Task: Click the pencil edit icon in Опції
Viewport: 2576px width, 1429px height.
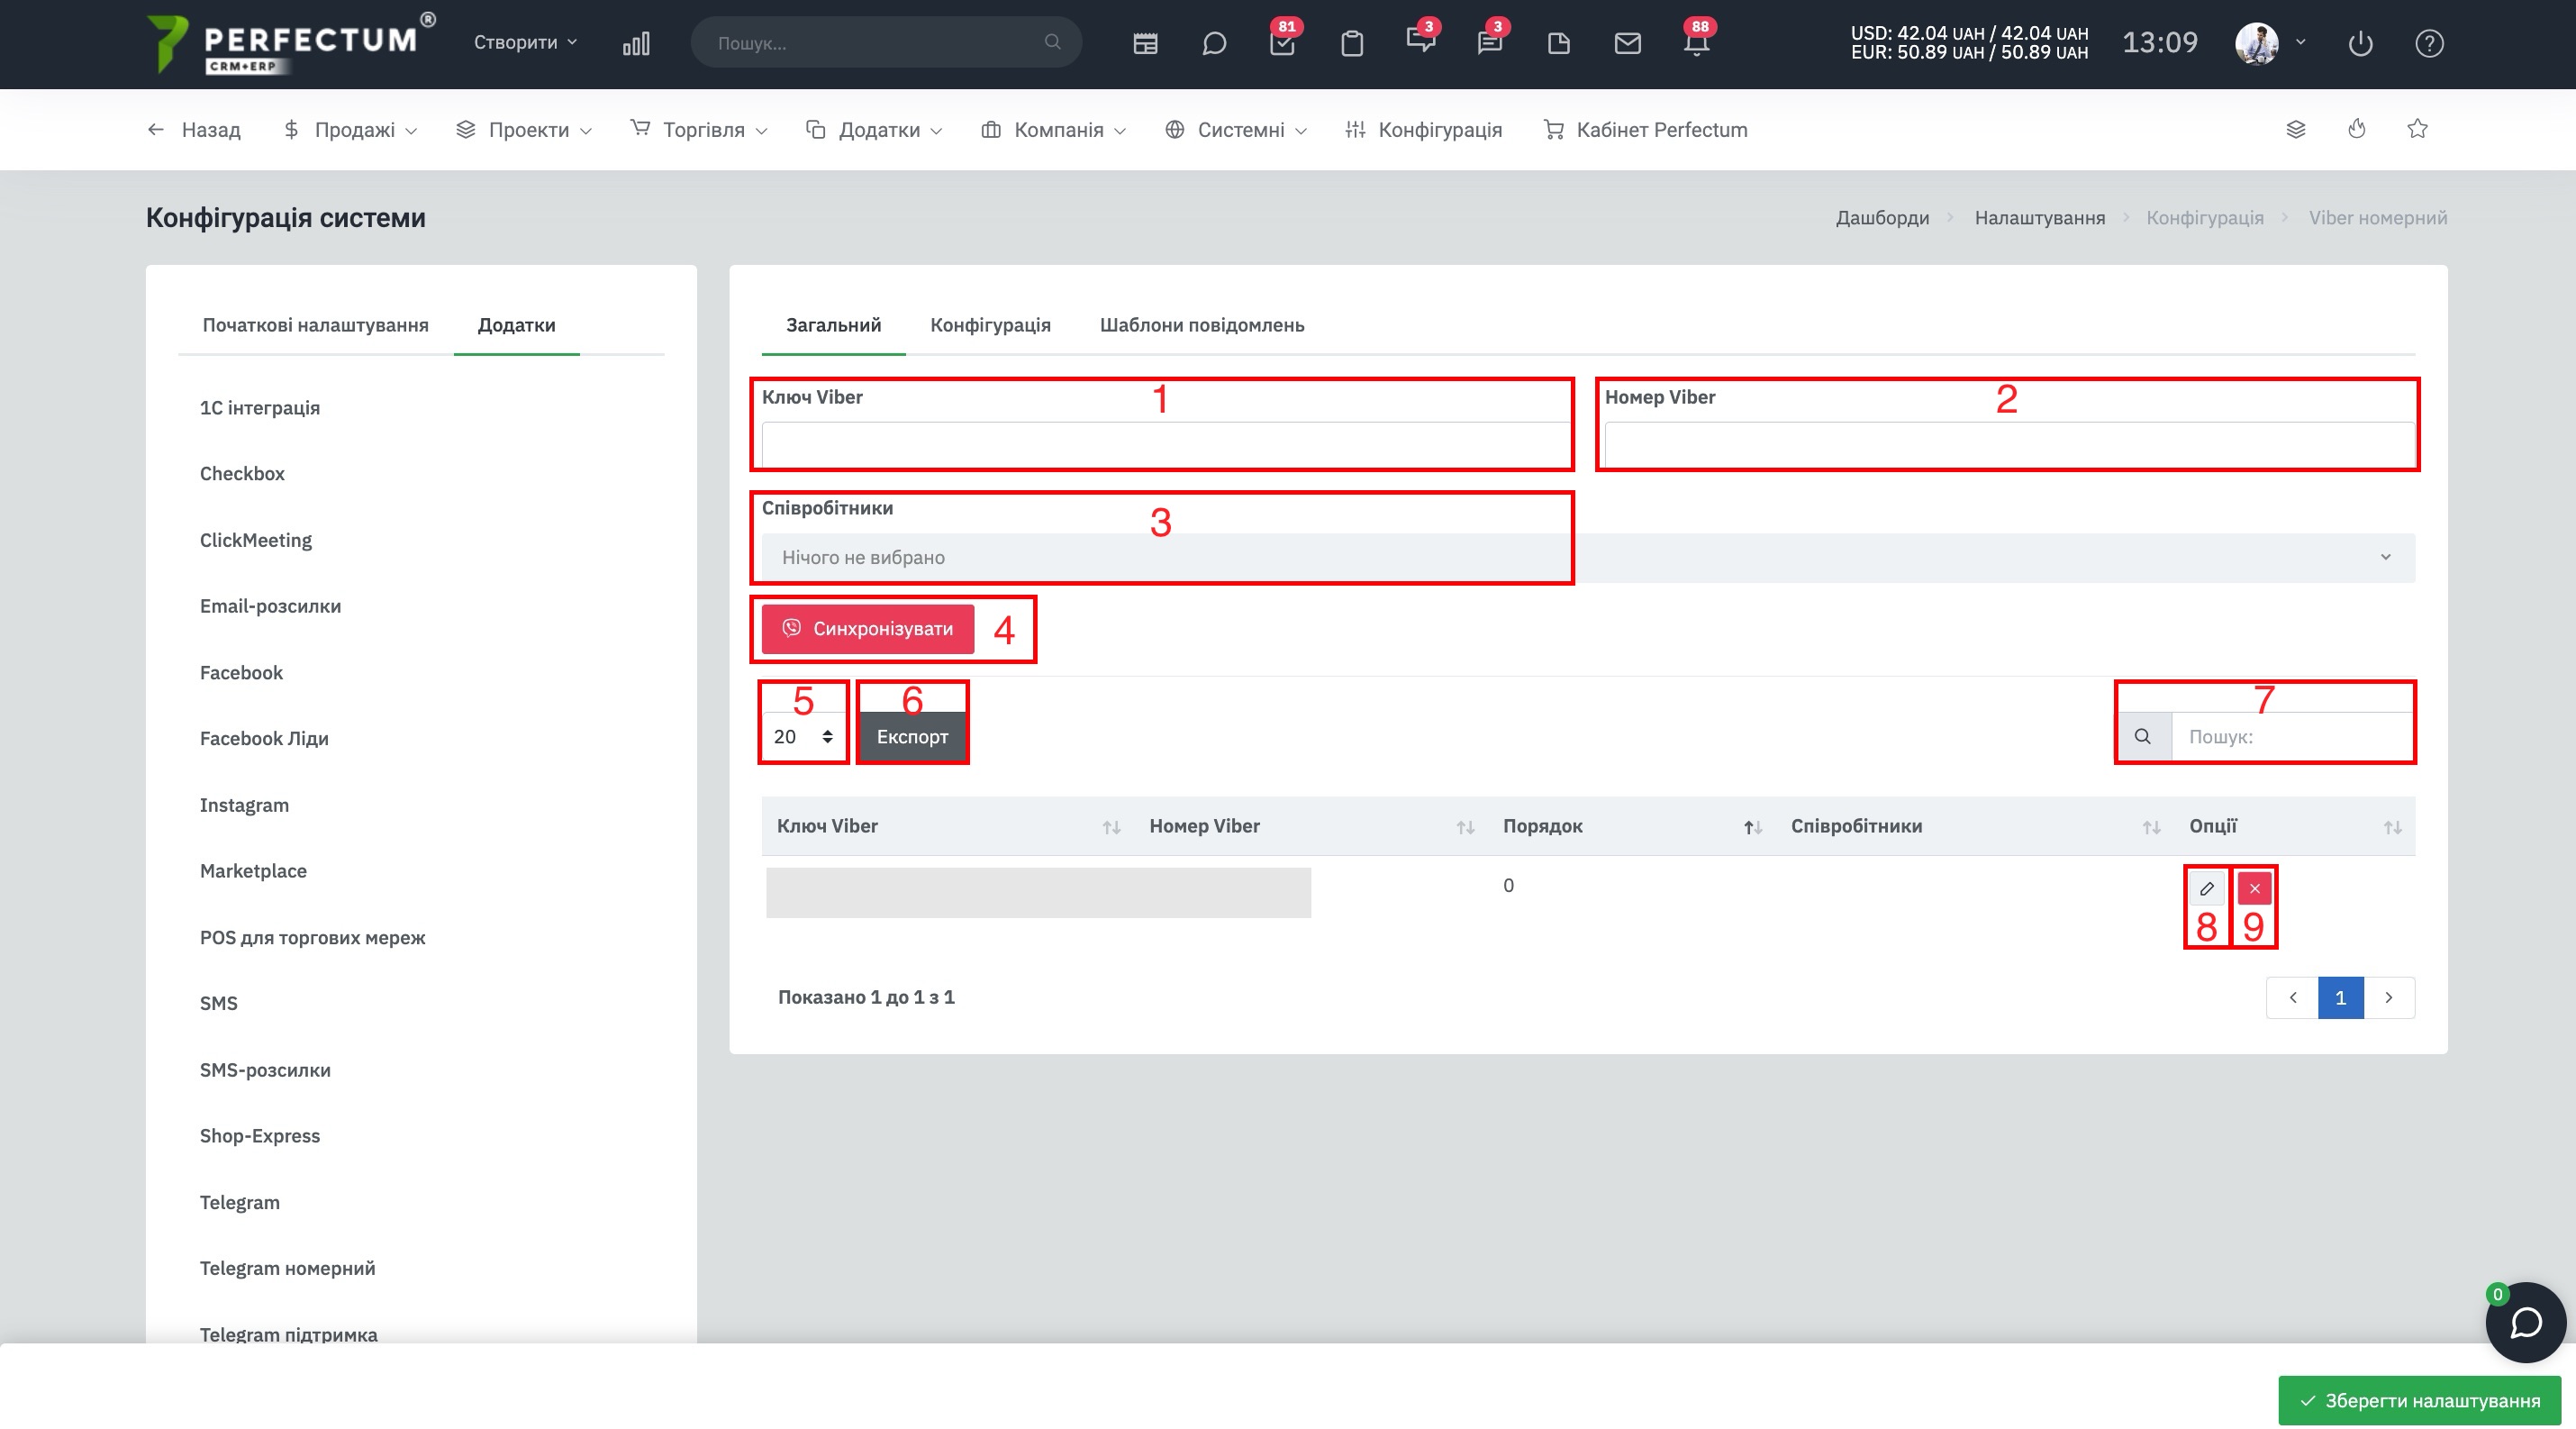Action: pos(2206,888)
